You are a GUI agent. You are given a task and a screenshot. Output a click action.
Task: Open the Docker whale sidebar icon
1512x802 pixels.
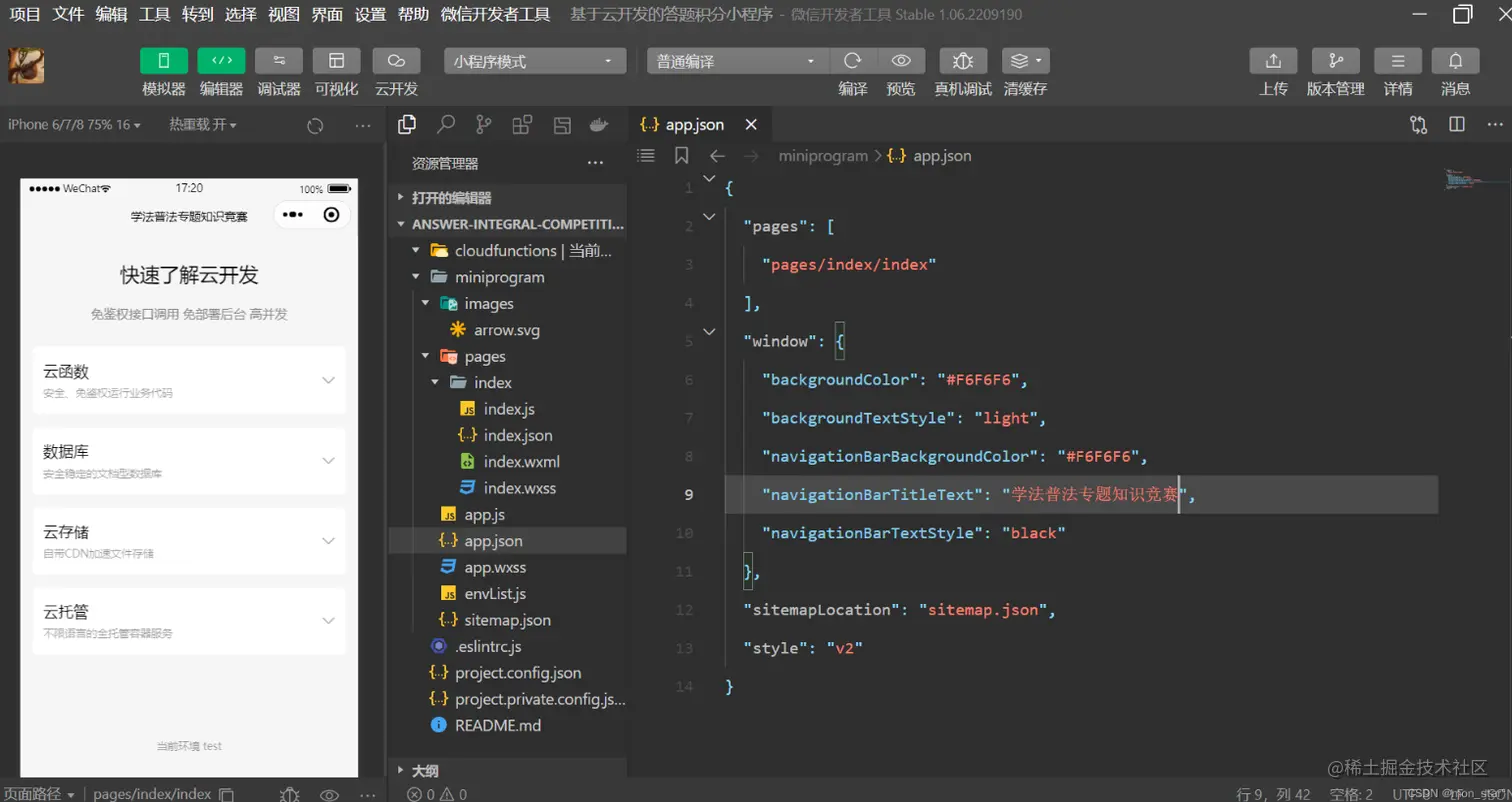599,125
